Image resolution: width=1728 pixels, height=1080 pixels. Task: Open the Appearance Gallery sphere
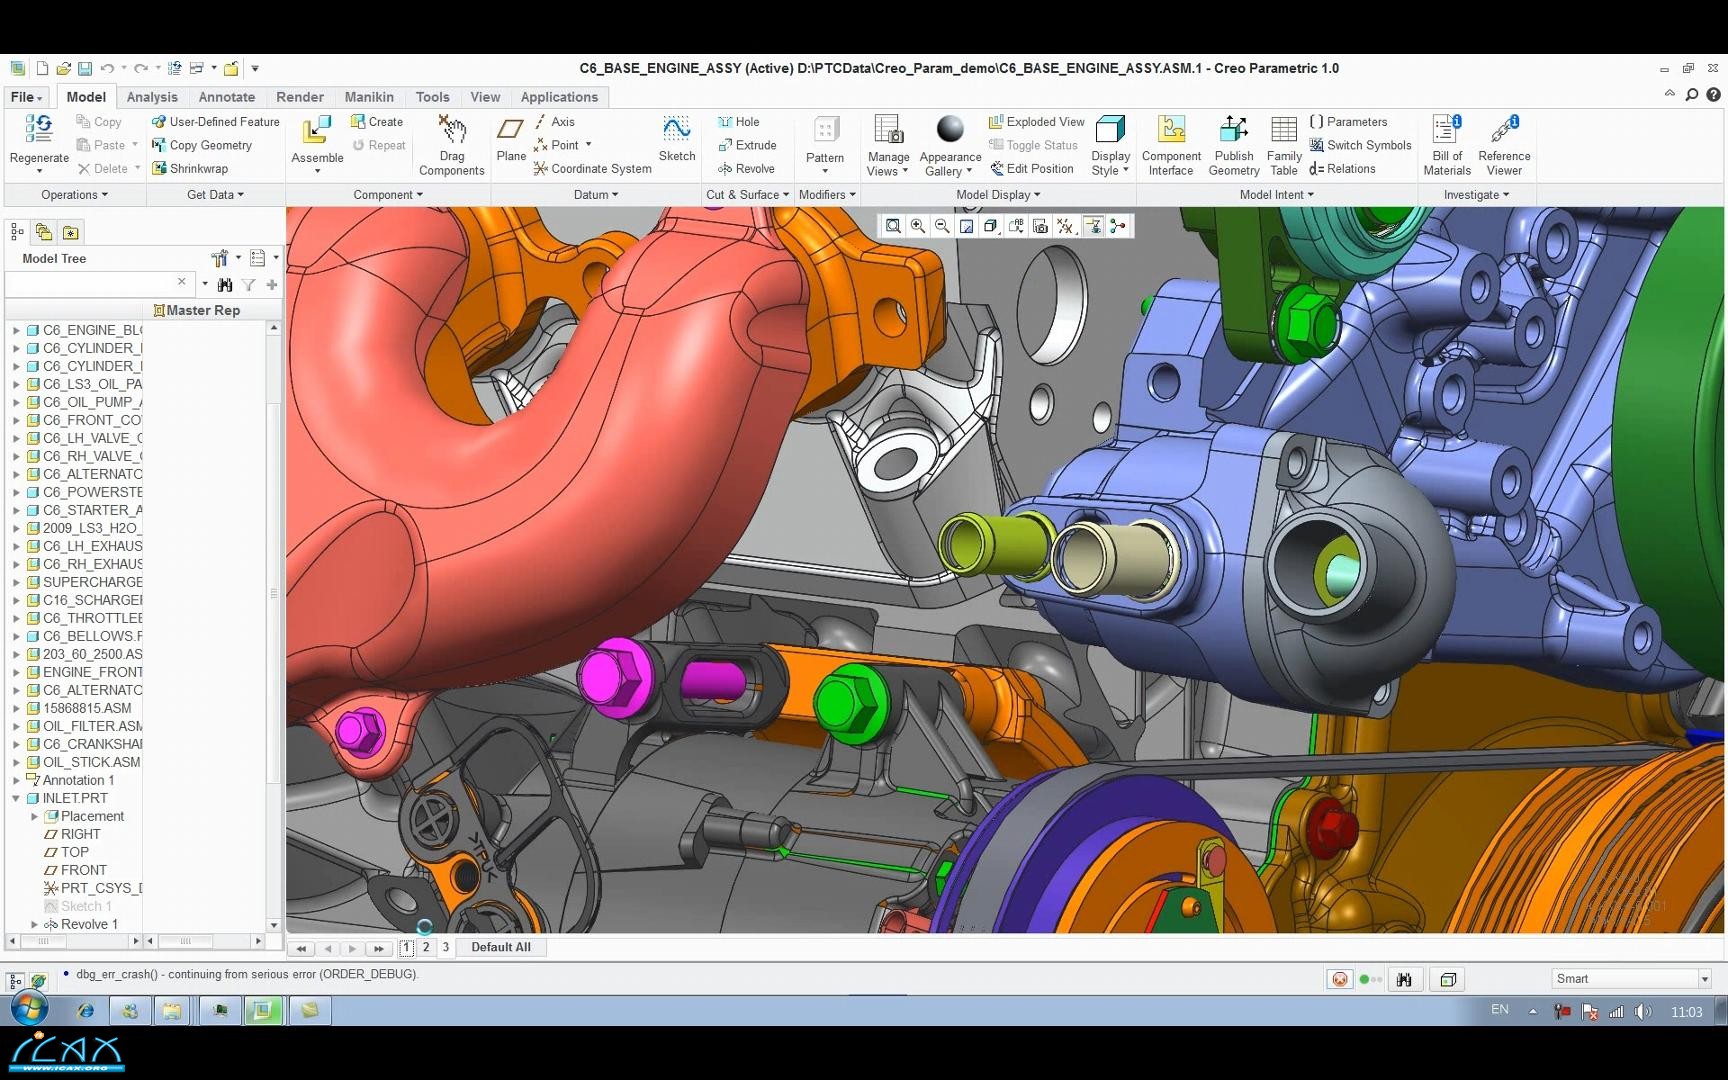949,130
